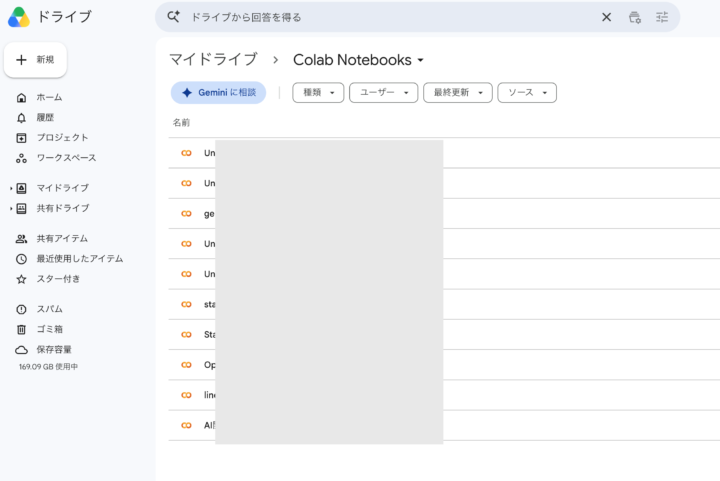
Task: Open ワークスペース in sidebar
Action: coord(67,158)
